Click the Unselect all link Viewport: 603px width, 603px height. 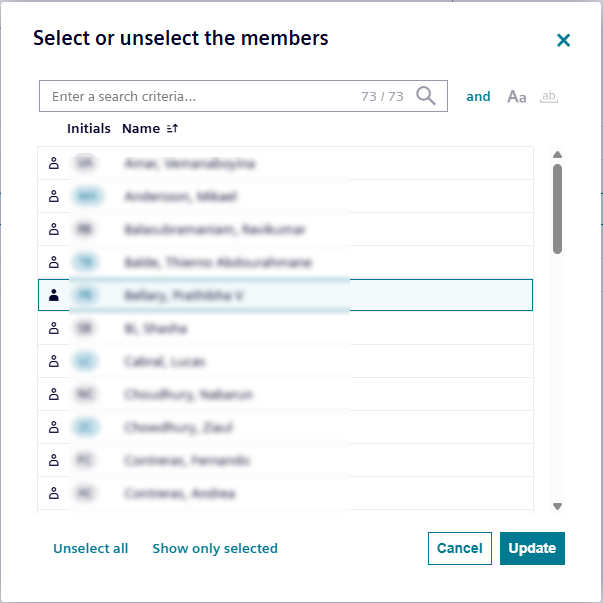(x=91, y=548)
